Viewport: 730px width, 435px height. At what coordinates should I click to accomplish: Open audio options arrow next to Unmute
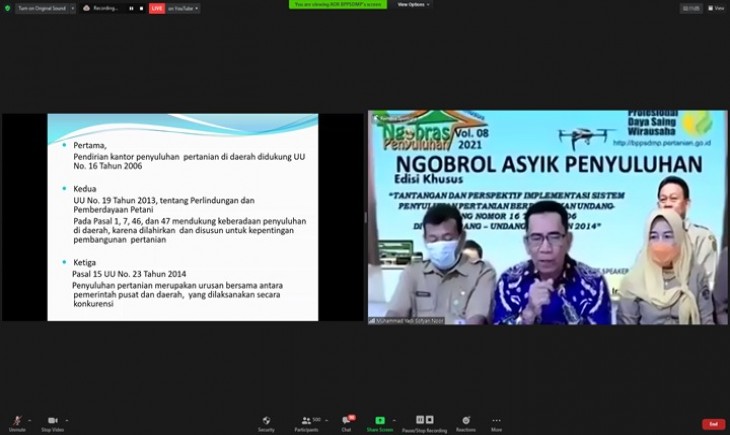tap(29, 421)
